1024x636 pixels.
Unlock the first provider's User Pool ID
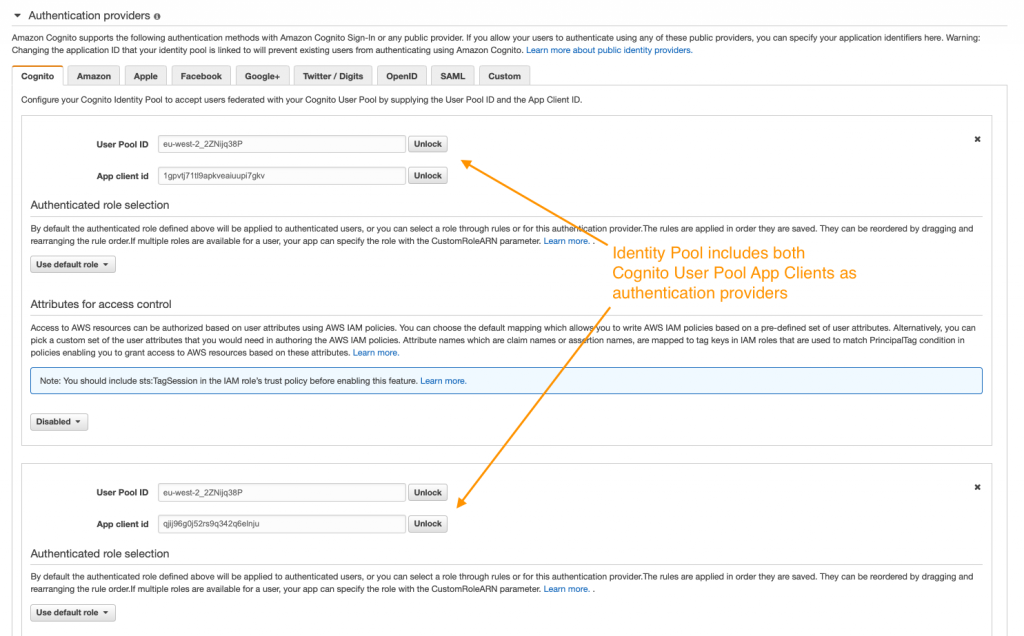pyautogui.click(x=428, y=144)
